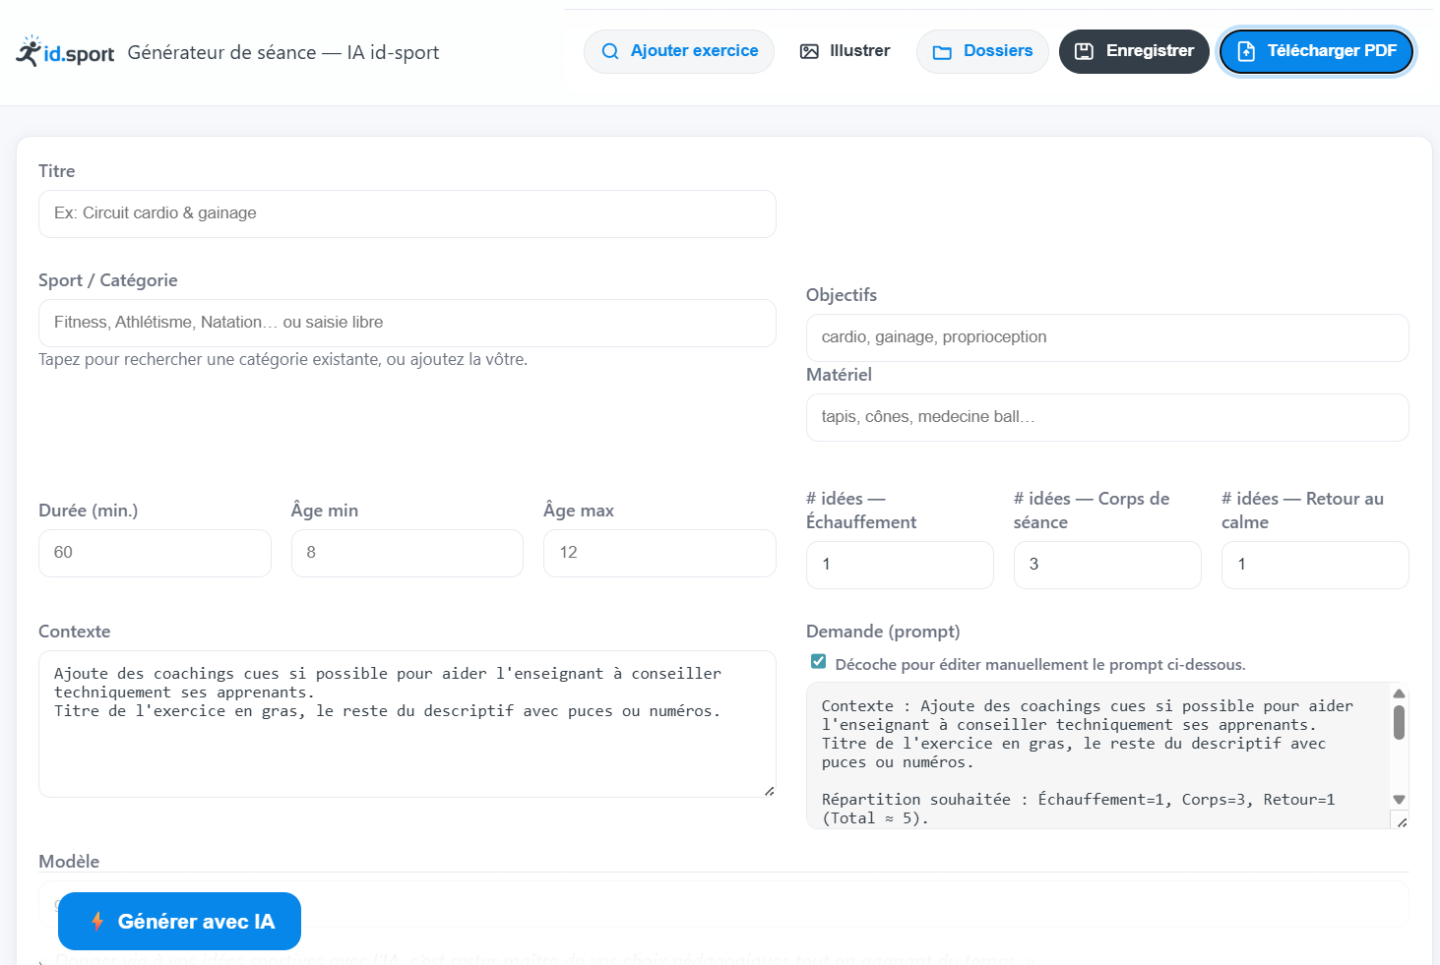The width and height of the screenshot is (1440, 965).
Task: Select the Corps de séance ideas count
Action: 1107,565
